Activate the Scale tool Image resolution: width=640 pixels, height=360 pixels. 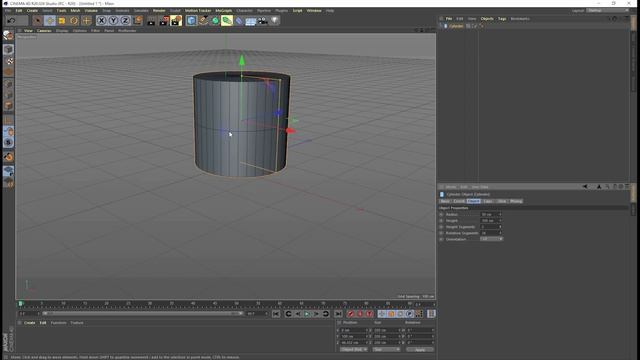point(62,20)
